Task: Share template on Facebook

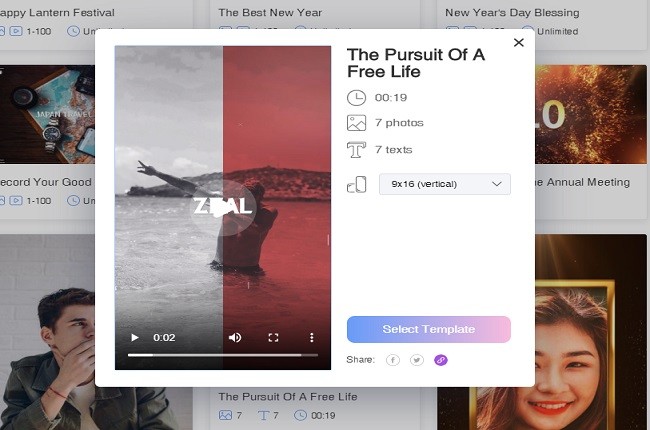Action: pyautogui.click(x=393, y=360)
